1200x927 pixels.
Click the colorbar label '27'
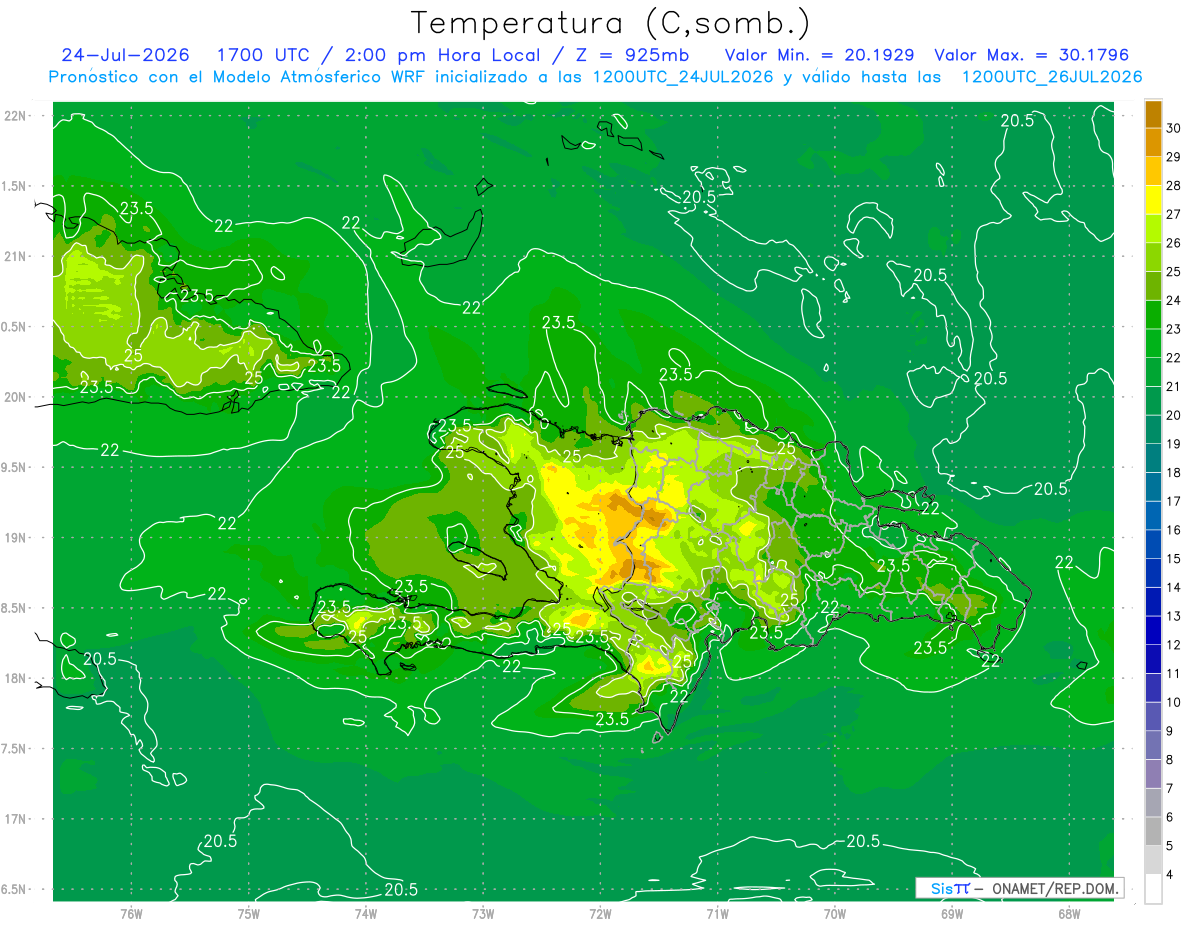point(1173,214)
